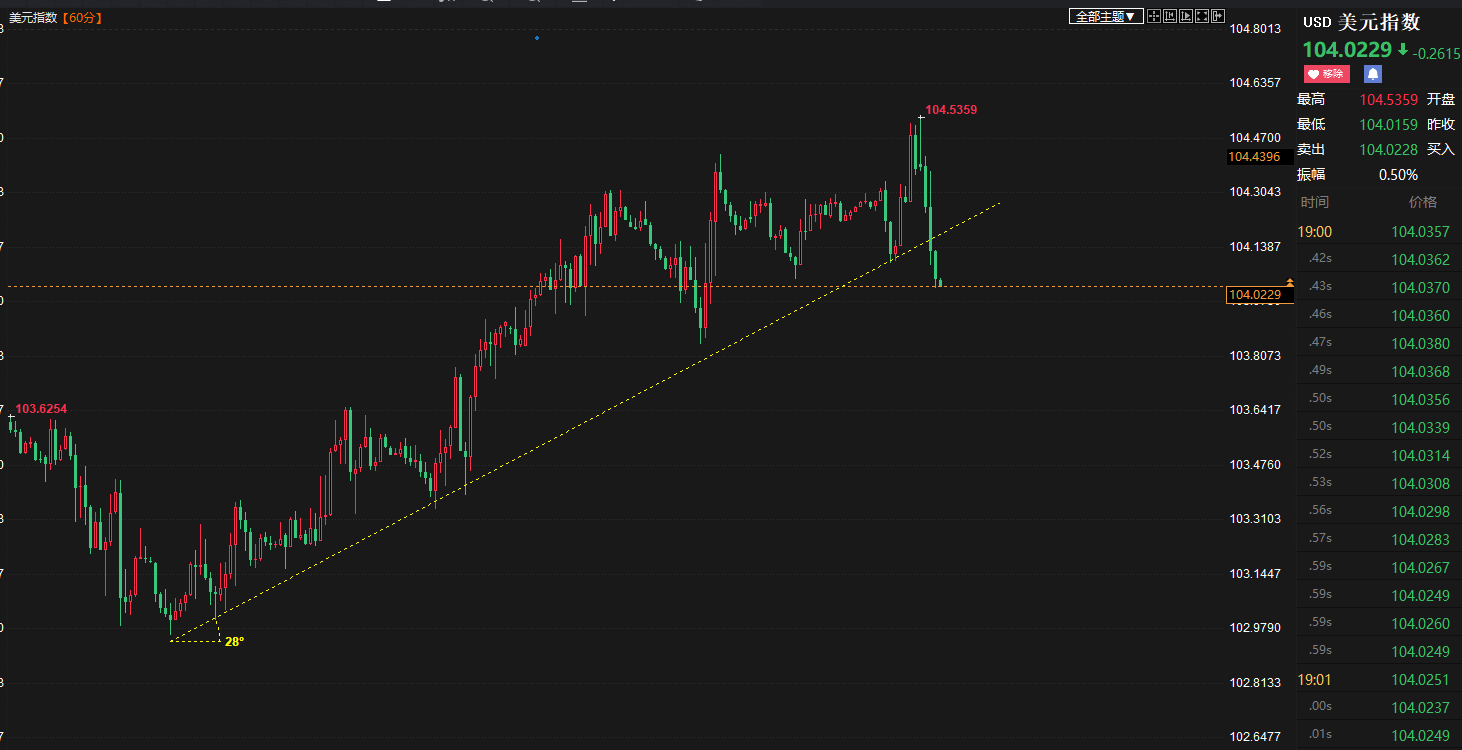Screen dimensions: 1462x750
Task: Toggle fullscreen chart view icon
Action: pyautogui.click(x=1201, y=16)
